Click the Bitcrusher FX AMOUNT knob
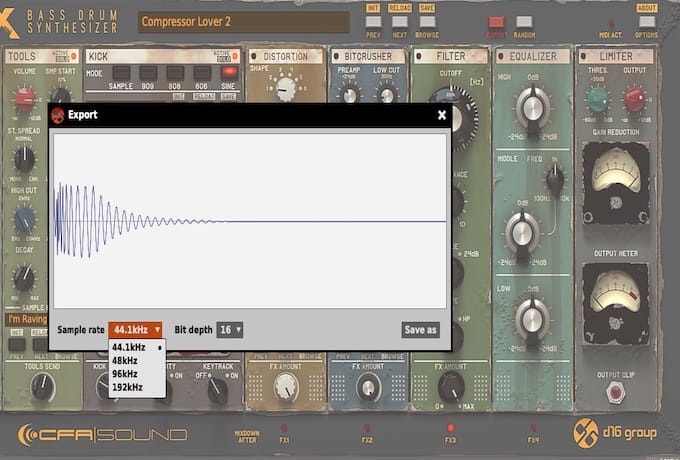This screenshot has width=680, height=460. click(x=368, y=387)
